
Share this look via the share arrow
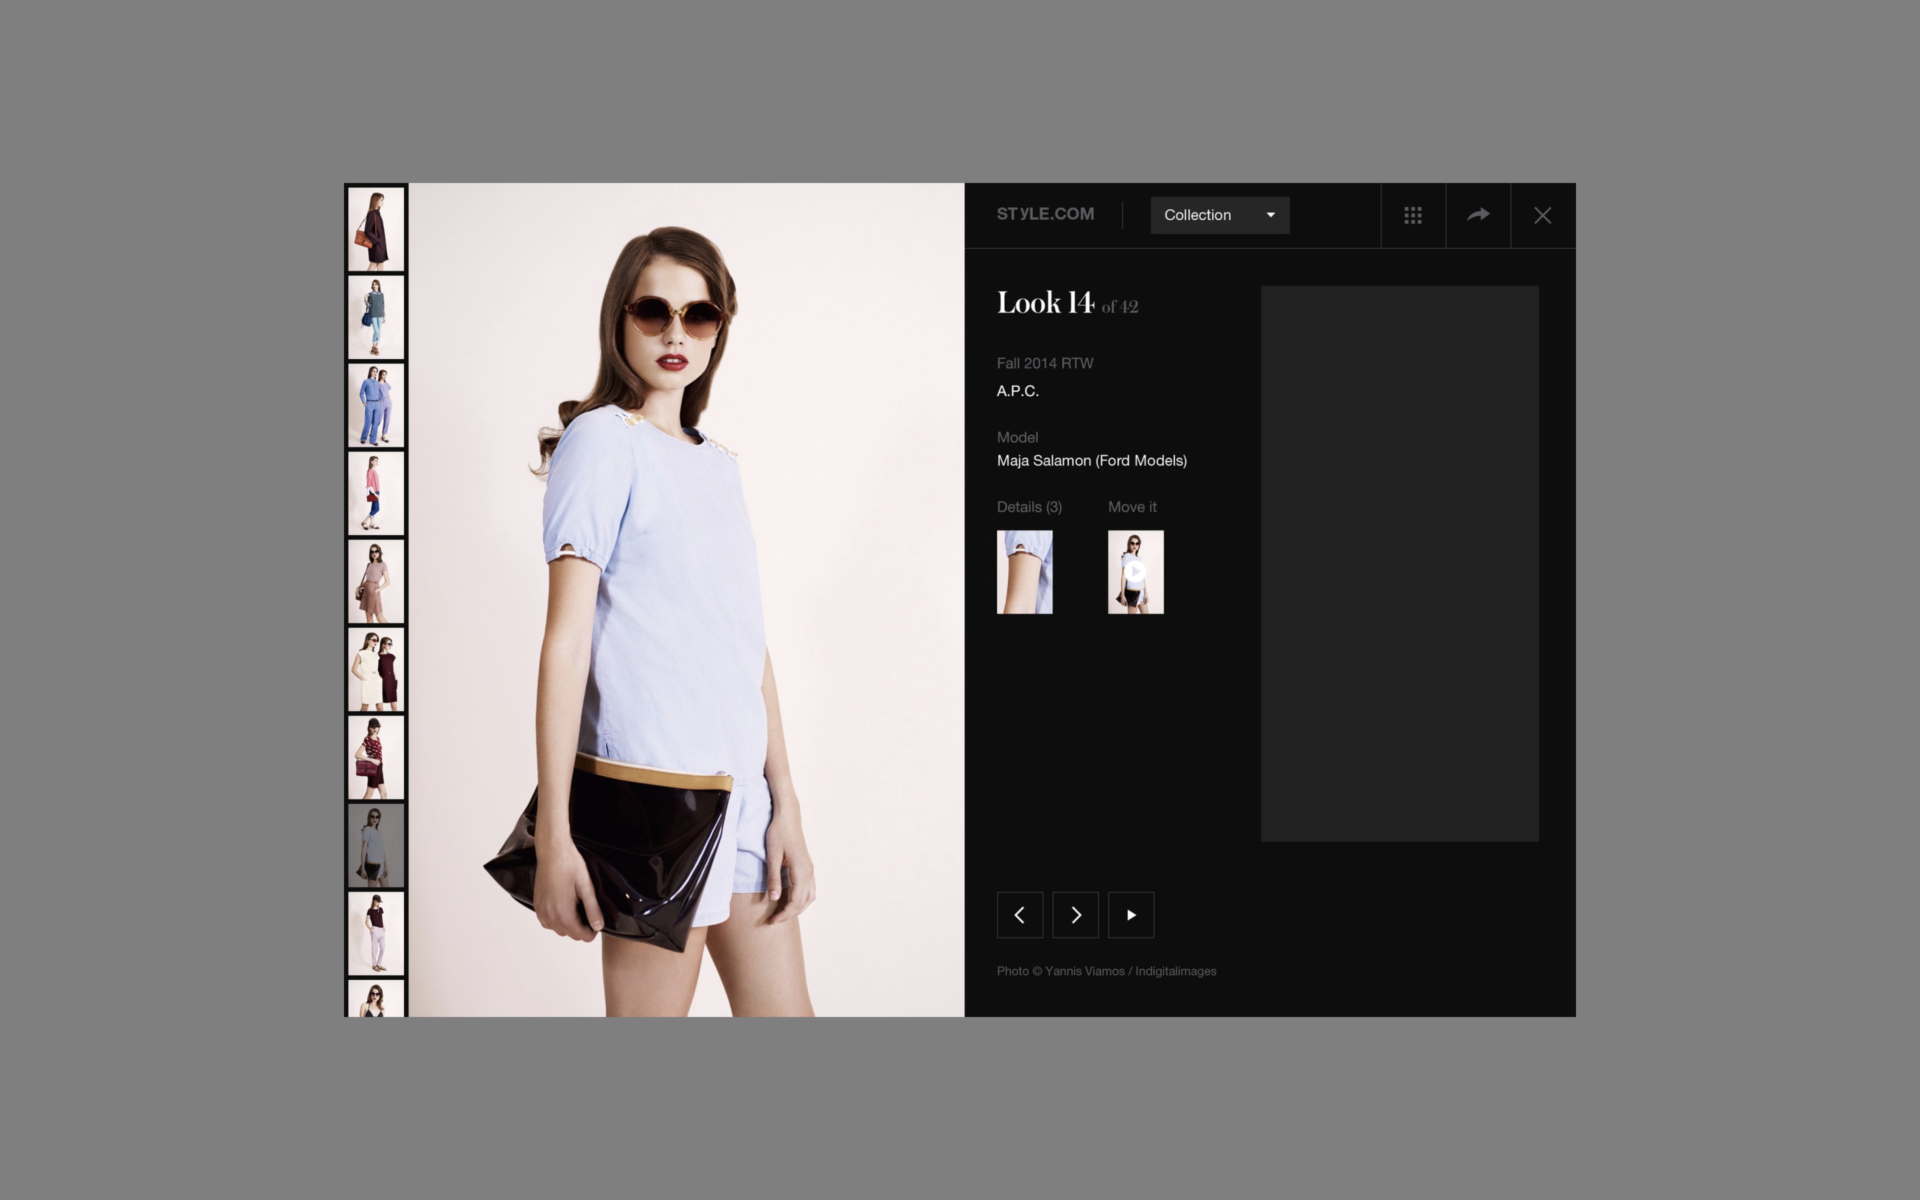1478,215
